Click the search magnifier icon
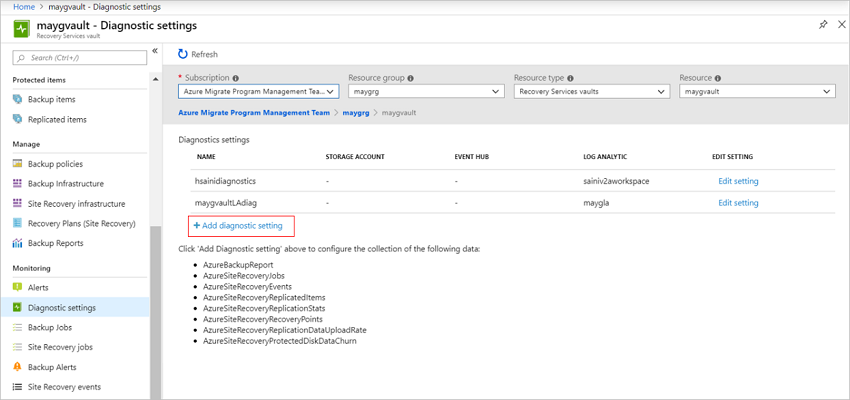The image size is (850, 400). (x=21, y=57)
